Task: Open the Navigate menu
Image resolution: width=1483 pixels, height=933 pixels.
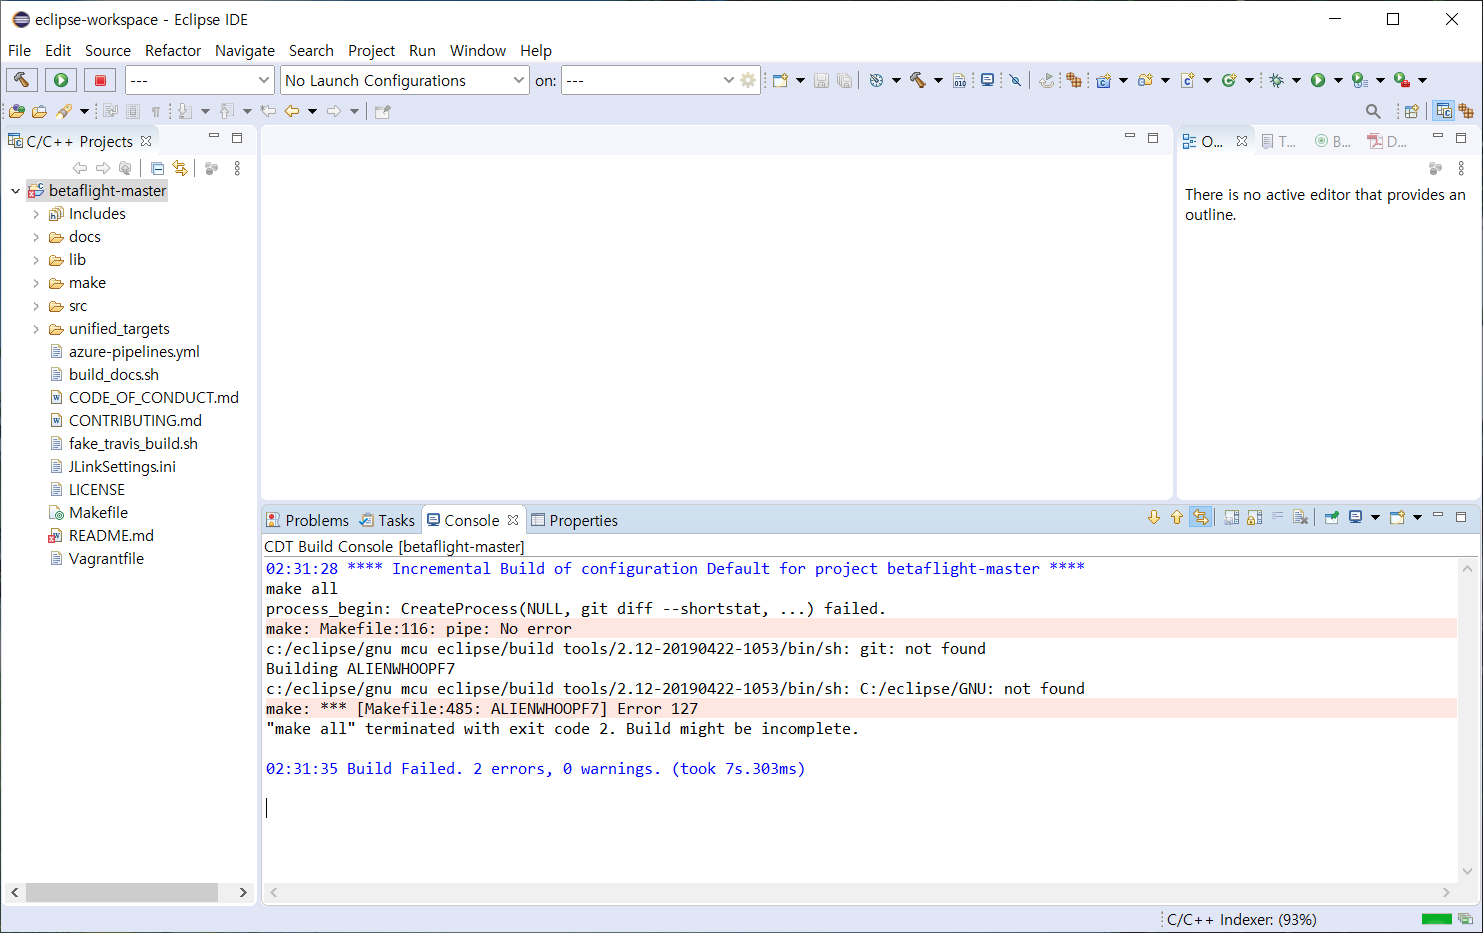Action: click(x=245, y=50)
